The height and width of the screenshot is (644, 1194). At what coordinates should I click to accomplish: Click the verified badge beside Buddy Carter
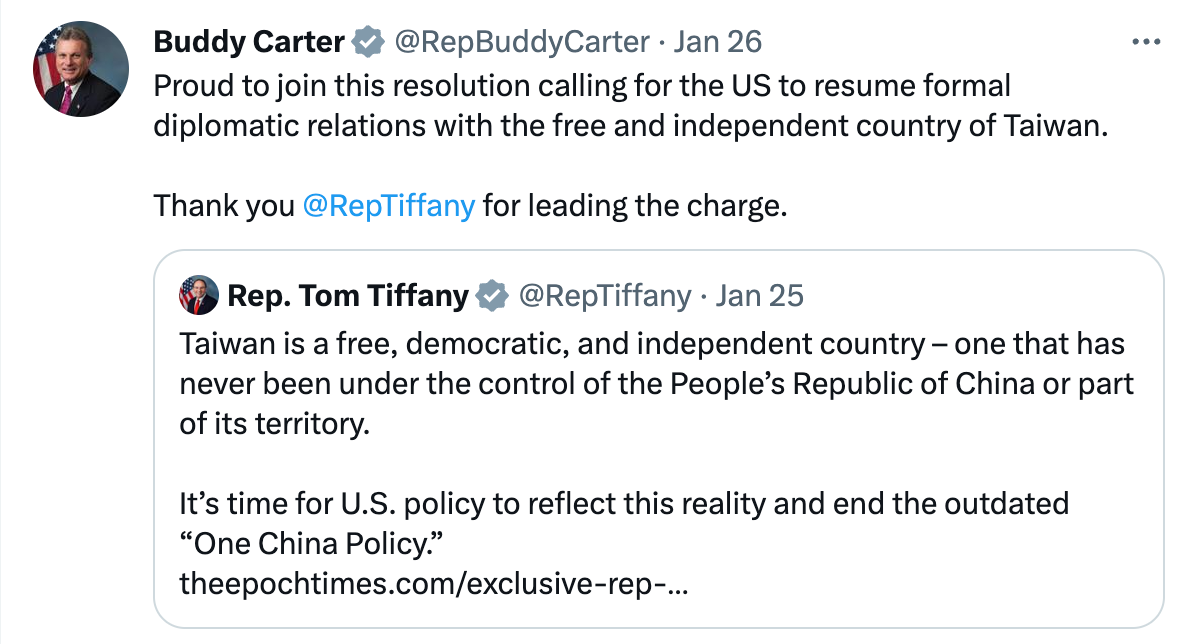tap(367, 42)
